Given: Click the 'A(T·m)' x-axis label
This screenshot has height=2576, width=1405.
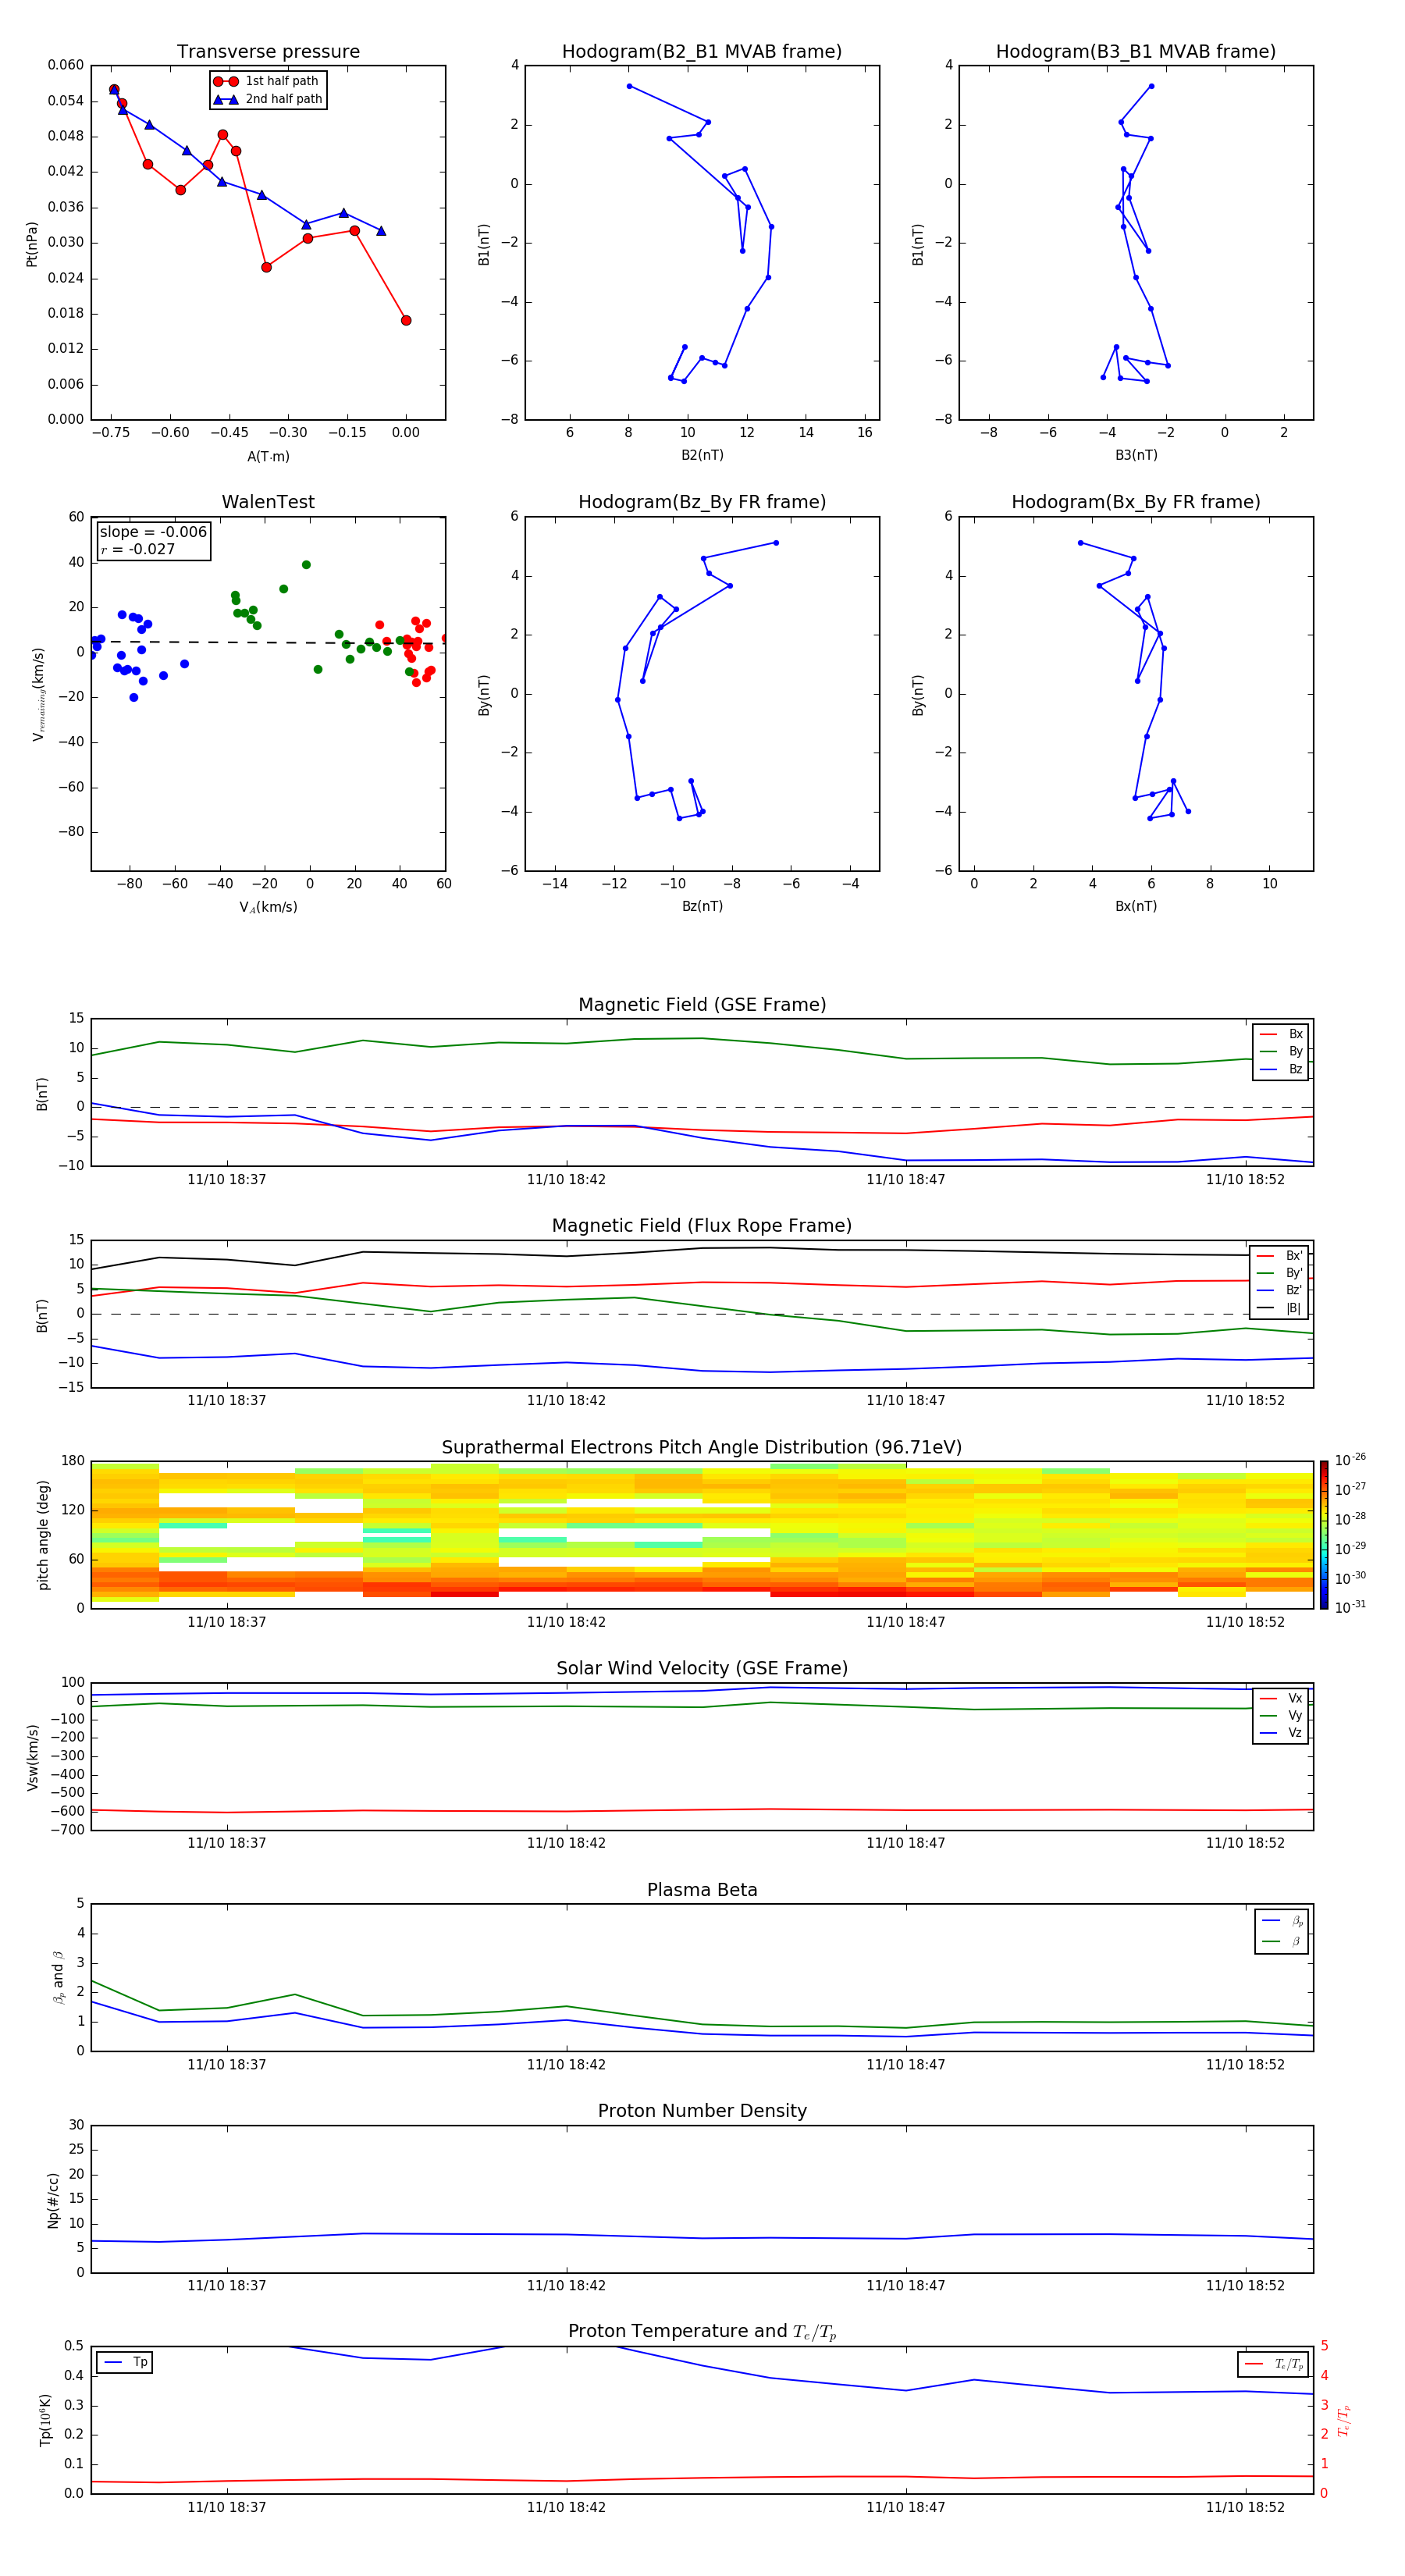Looking at the screenshot, I should [268, 456].
